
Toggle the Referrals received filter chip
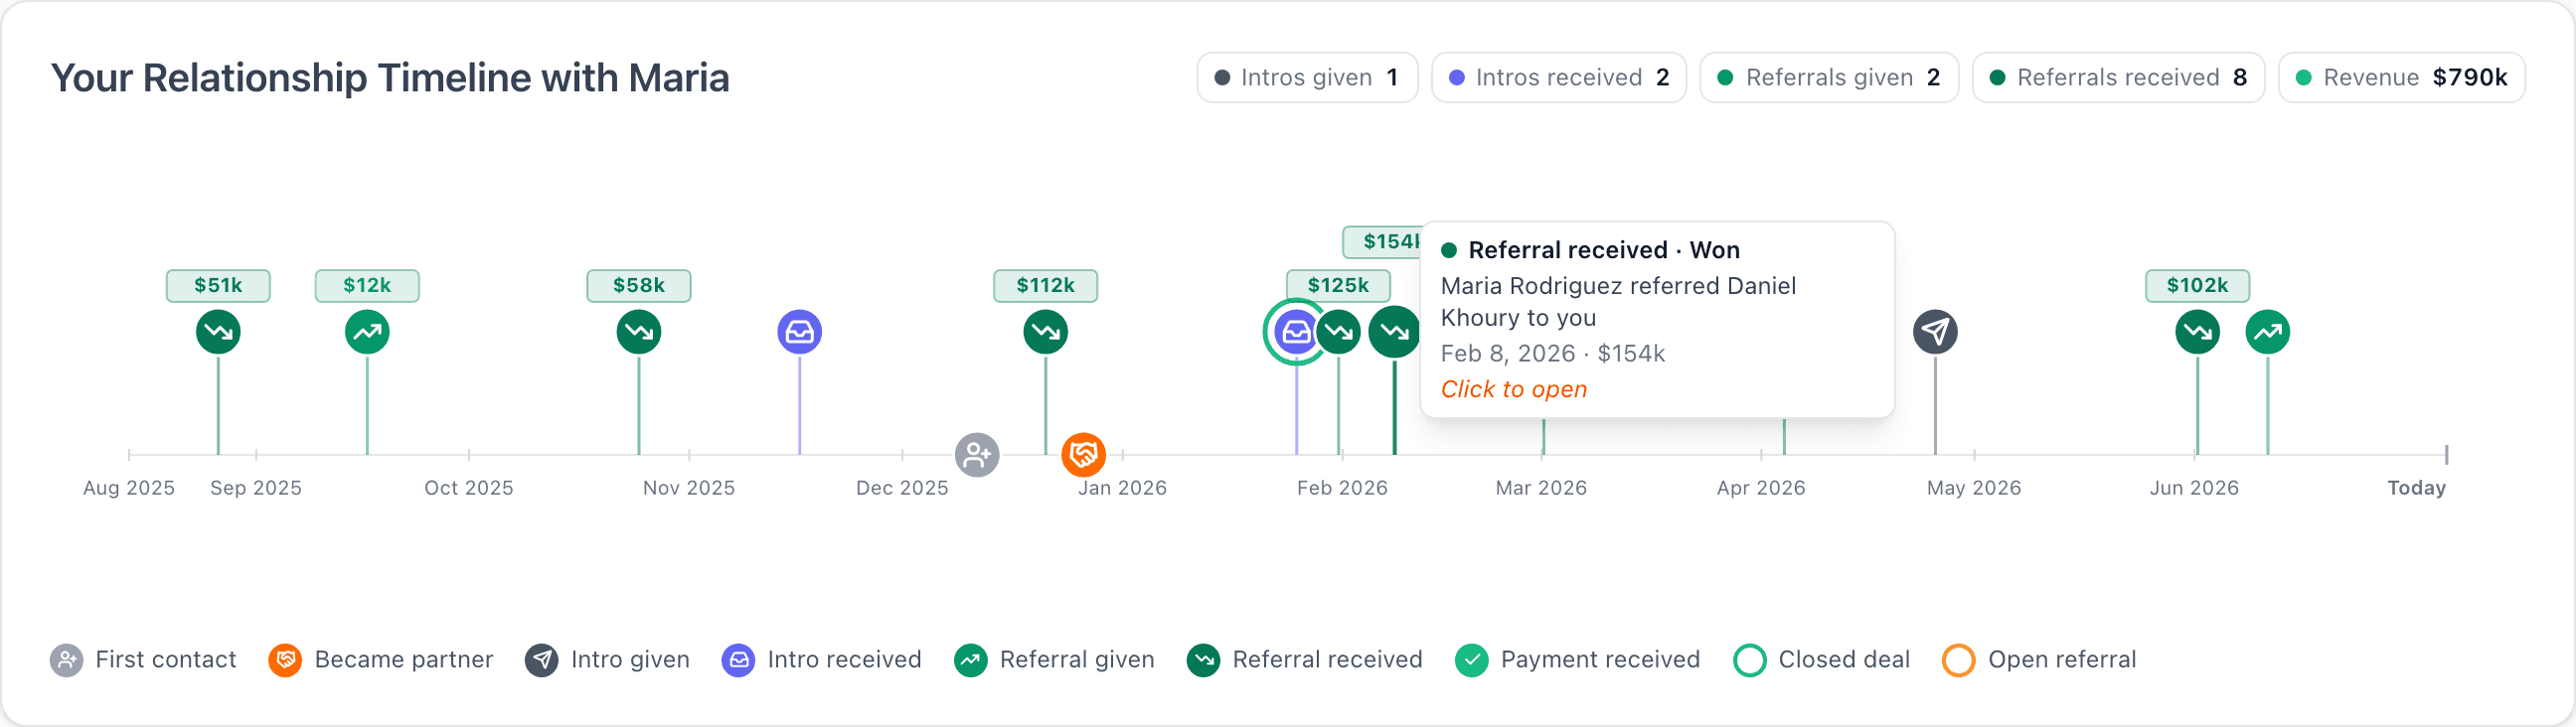click(x=2119, y=78)
